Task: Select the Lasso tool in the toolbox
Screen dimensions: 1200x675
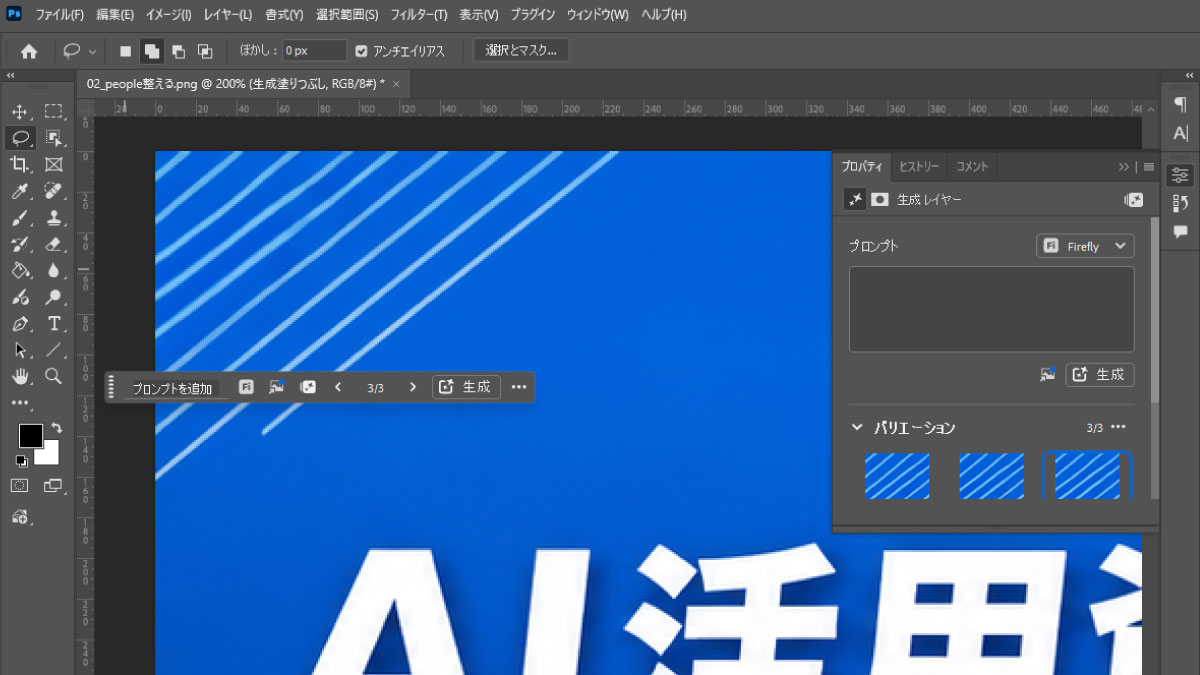Action: pos(20,138)
